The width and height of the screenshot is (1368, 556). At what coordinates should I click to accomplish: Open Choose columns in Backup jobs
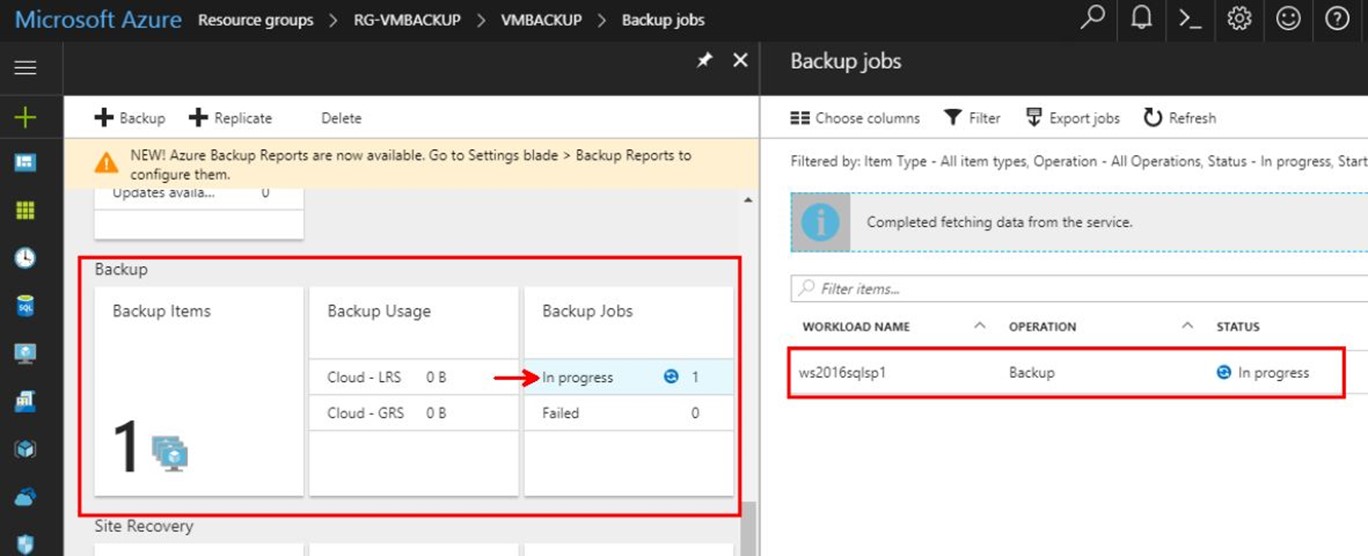point(855,118)
